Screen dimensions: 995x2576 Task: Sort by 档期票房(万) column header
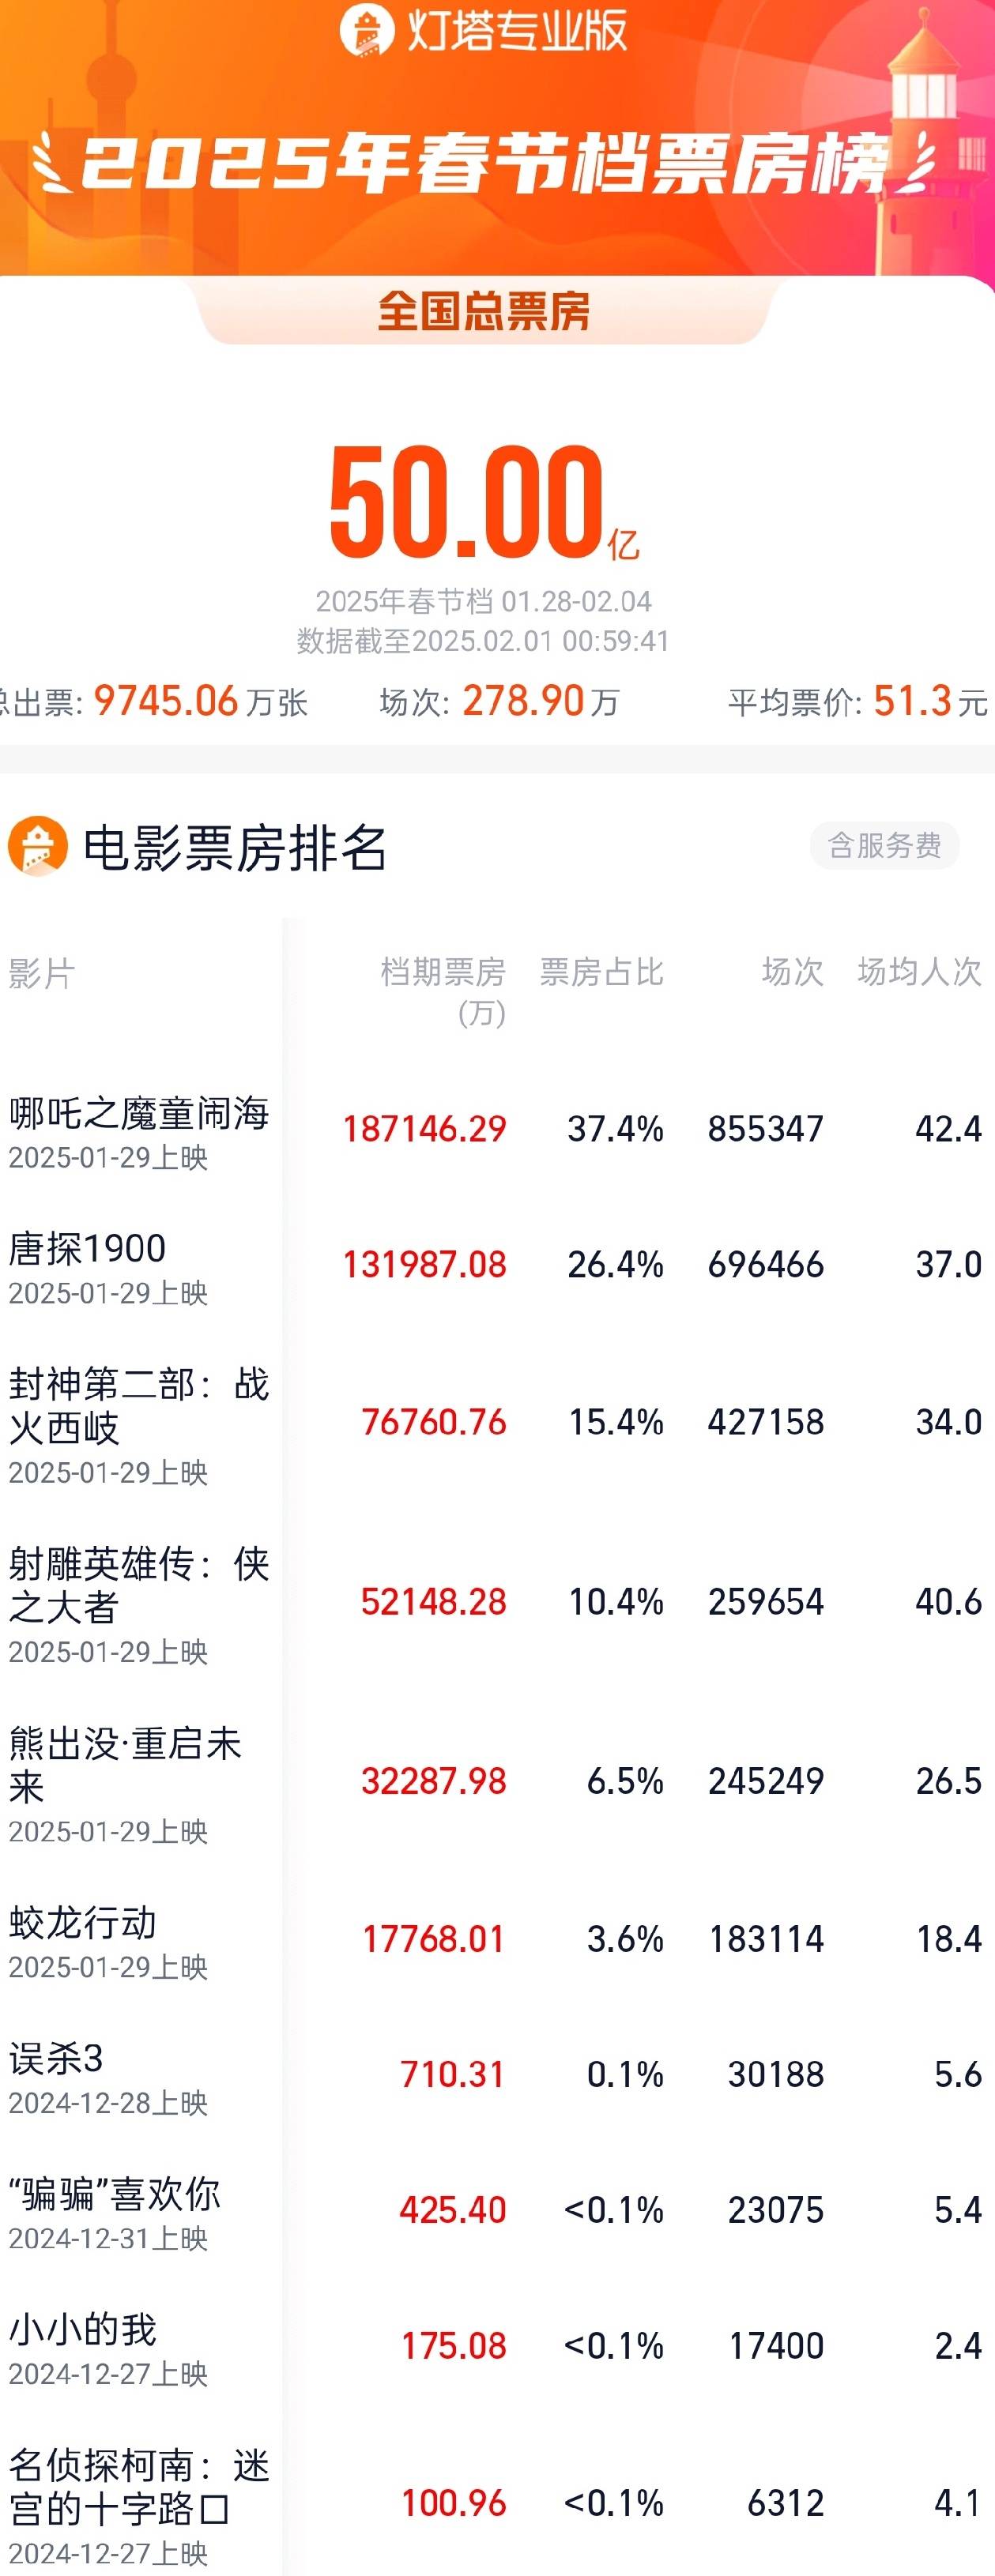443,991
